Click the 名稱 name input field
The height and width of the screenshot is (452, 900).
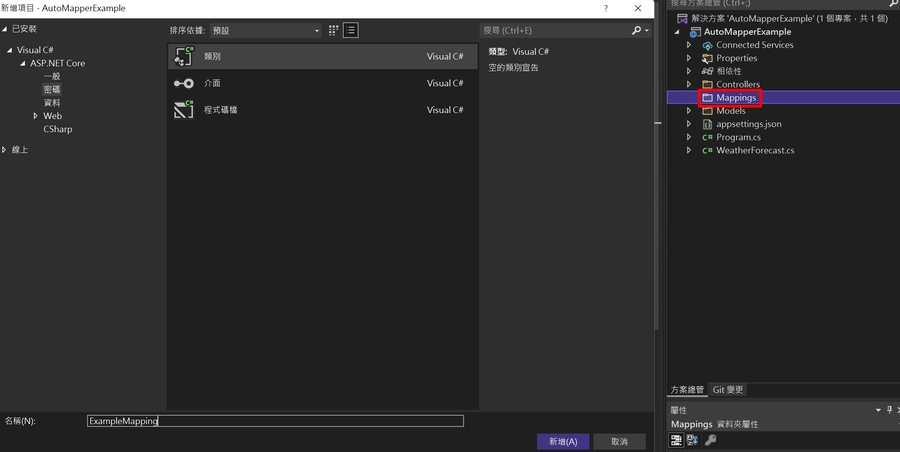pyautogui.click(x=275, y=421)
